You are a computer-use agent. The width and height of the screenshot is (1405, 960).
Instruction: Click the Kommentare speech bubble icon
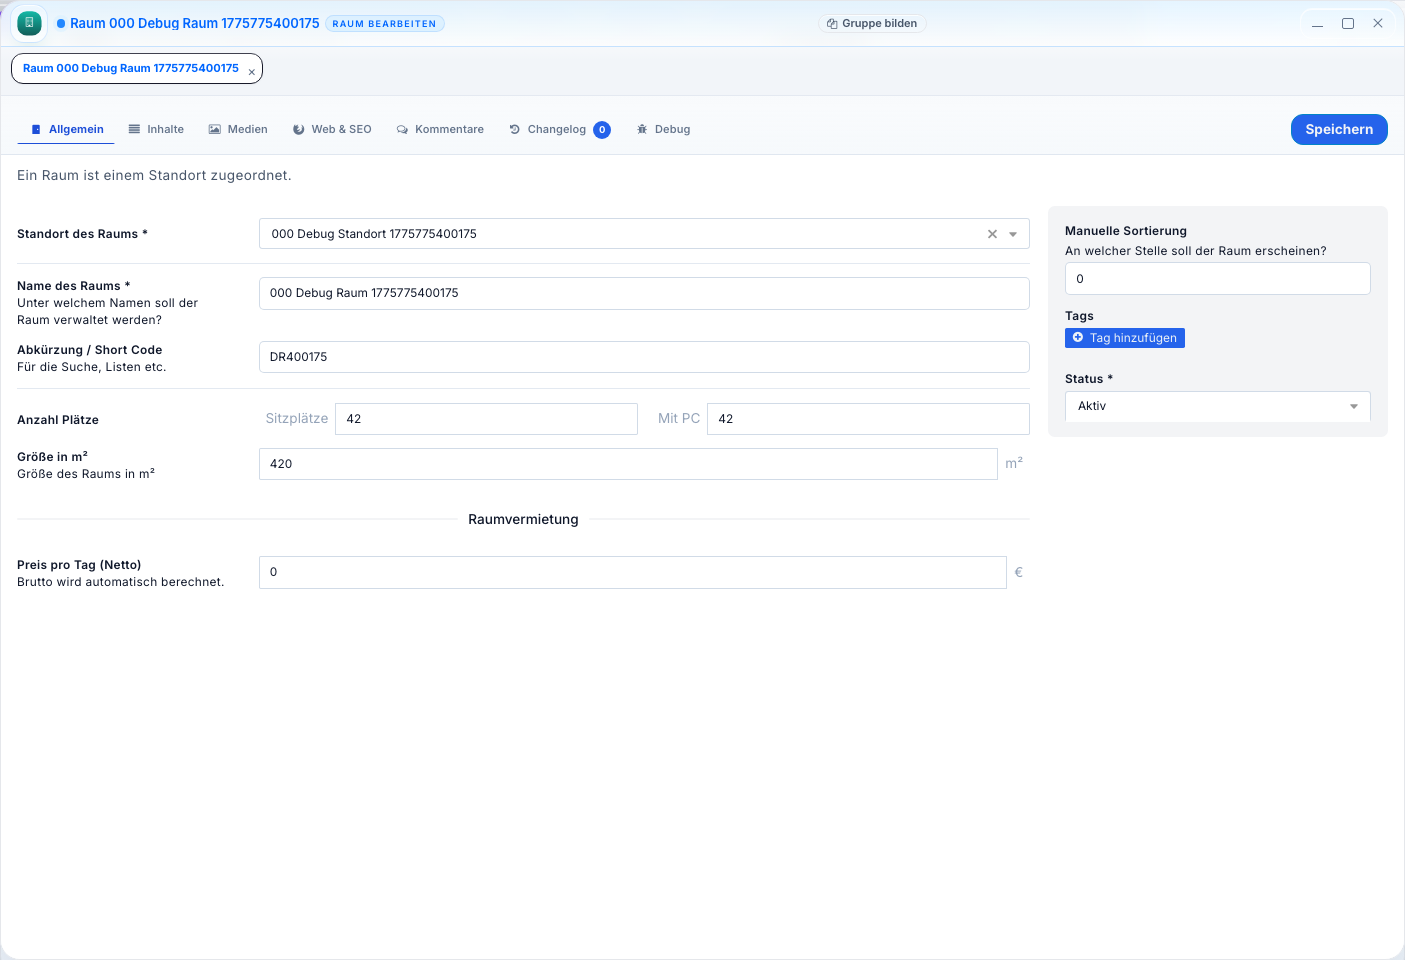click(x=402, y=130)
